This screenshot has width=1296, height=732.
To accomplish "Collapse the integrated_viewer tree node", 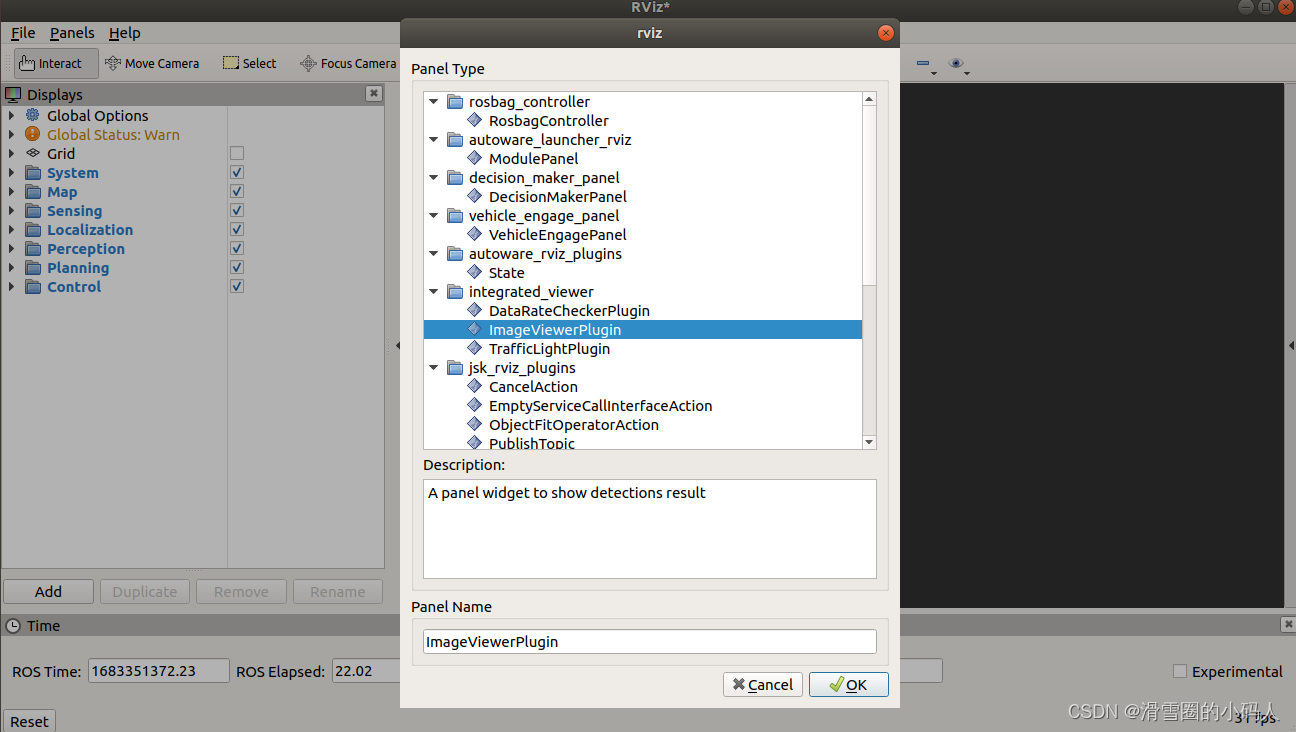I will coord(434,291).
